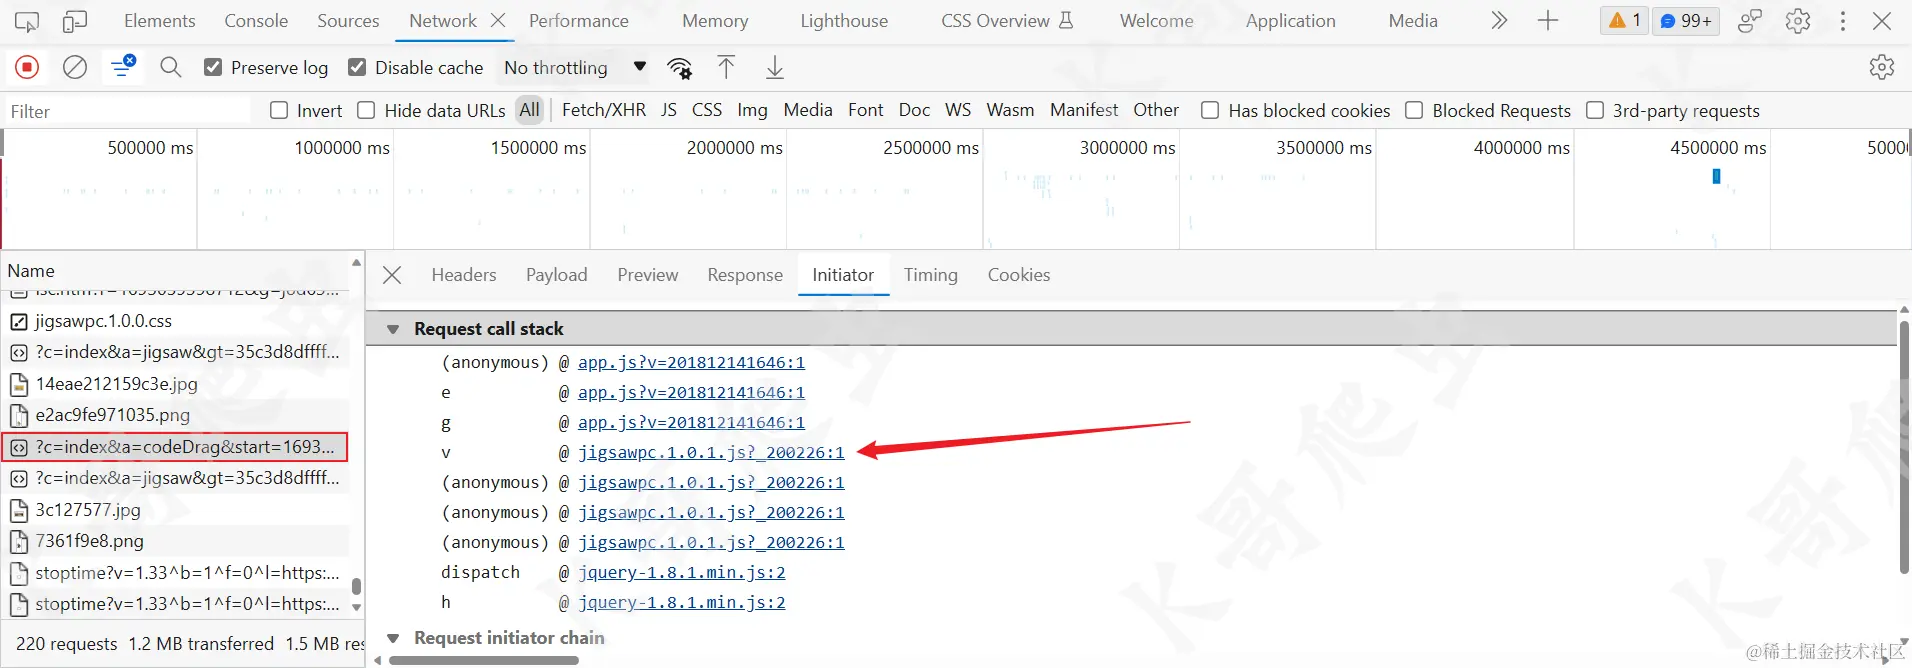Close the Network tab
Viewport: 1912px width, 668px height.
tap(498, 20)
